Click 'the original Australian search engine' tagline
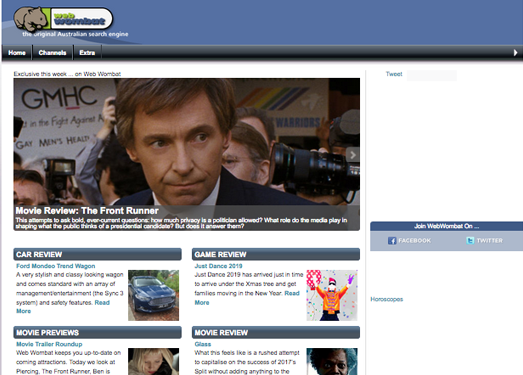This screenshot has height=375, width=523. pos(75,34)
